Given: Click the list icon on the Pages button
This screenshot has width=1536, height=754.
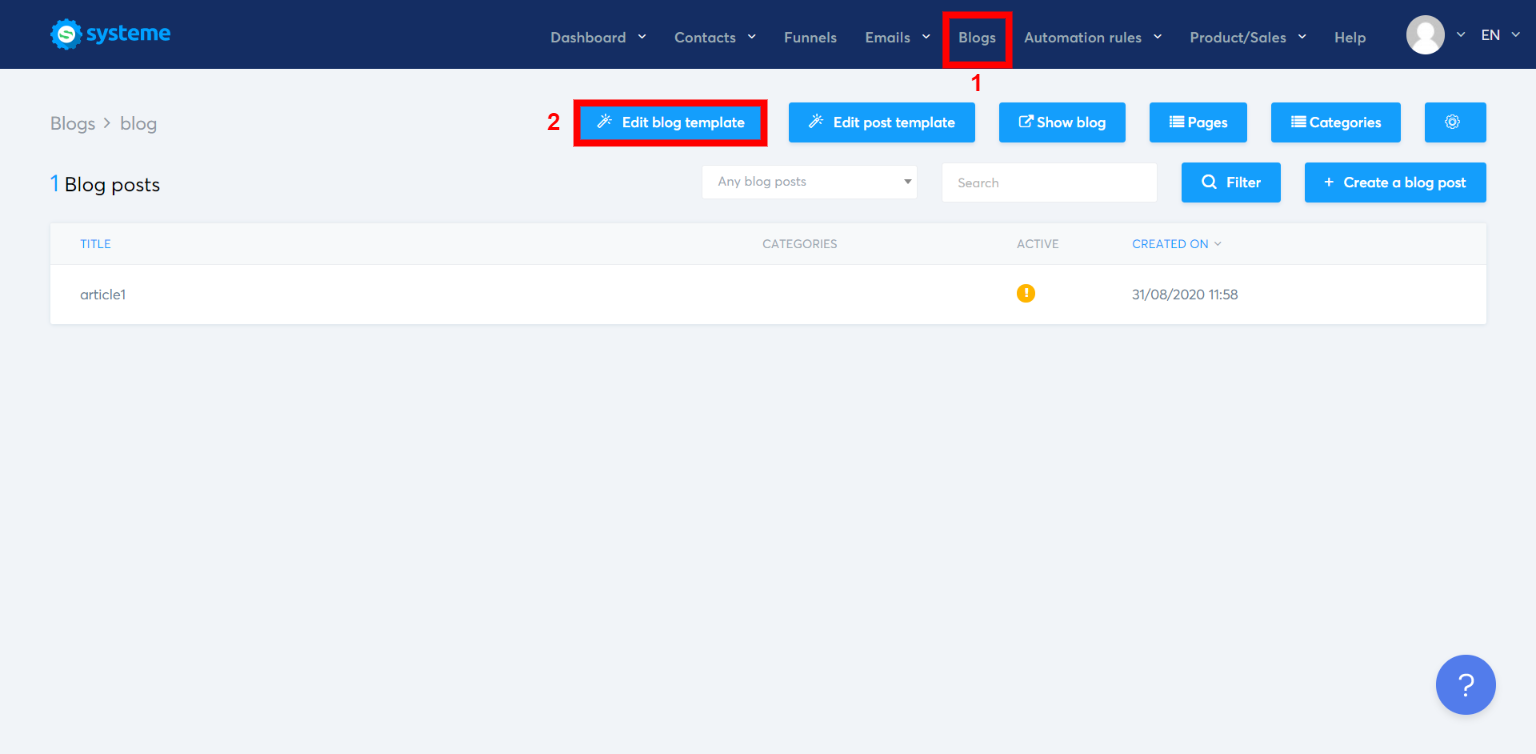Looking at the screenshot, I should click(x=1175, y=122).
